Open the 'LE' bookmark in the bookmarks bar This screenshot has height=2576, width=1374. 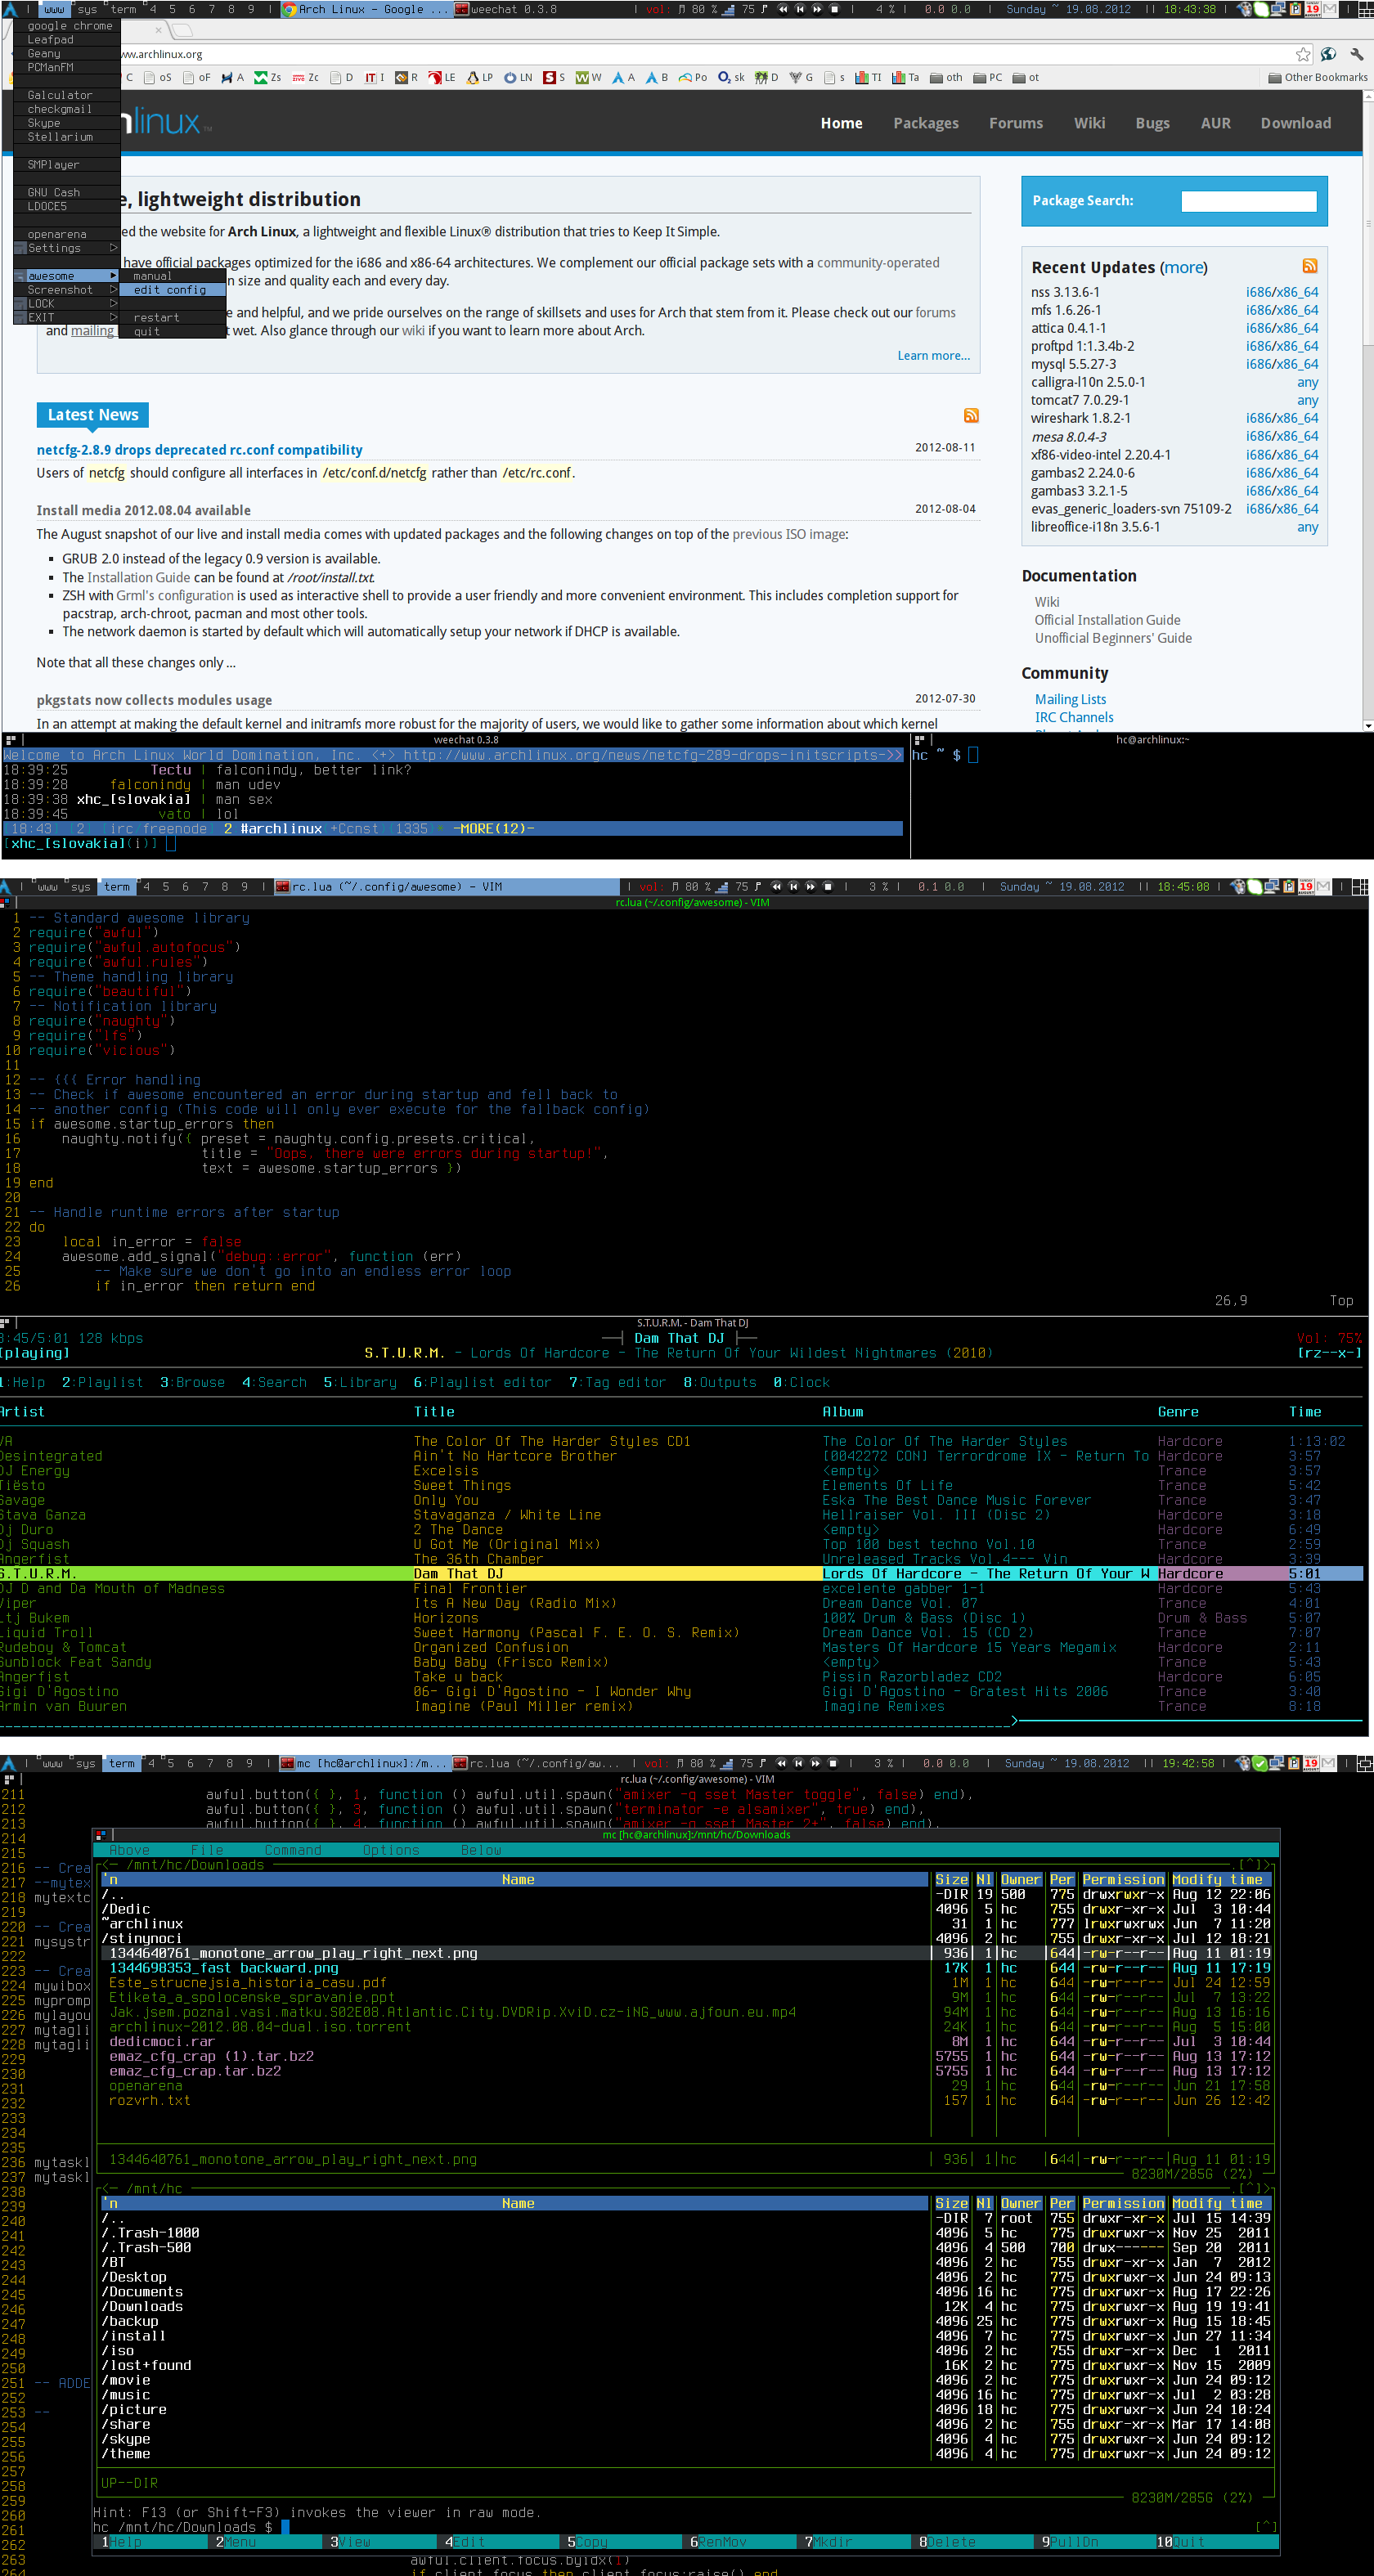click(441, 77)
